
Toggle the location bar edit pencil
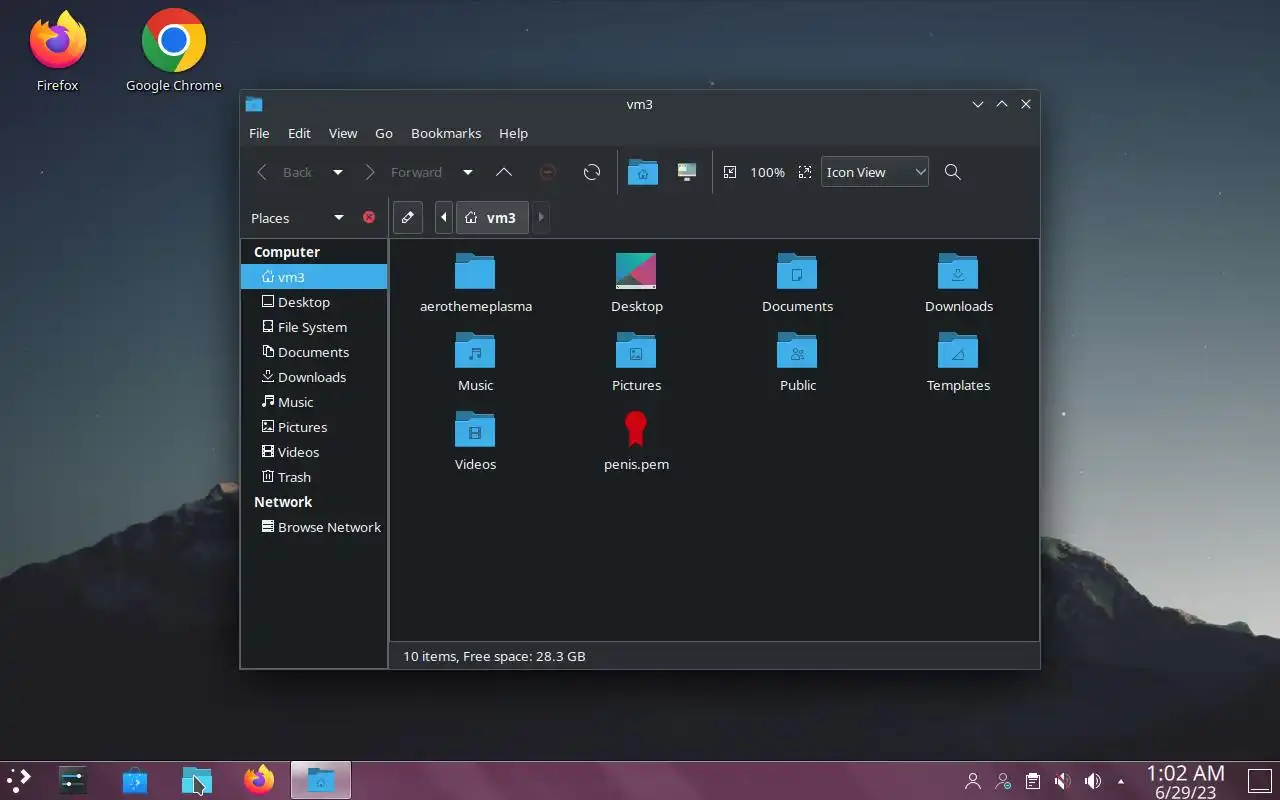[x=407, y=217]
